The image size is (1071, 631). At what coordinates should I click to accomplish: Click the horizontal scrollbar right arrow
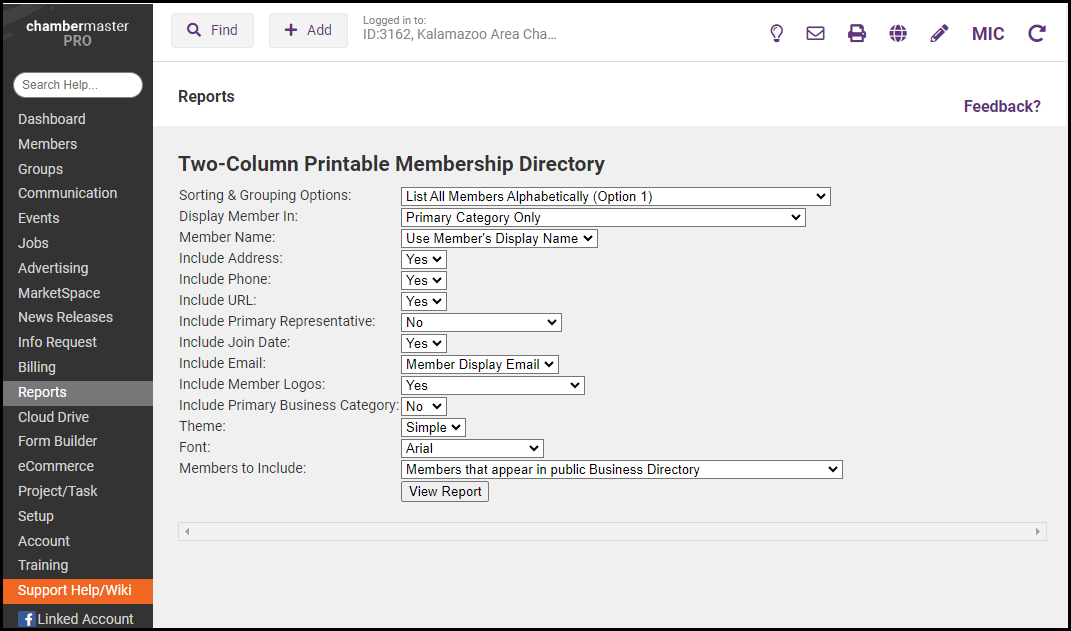point(1038,532)
